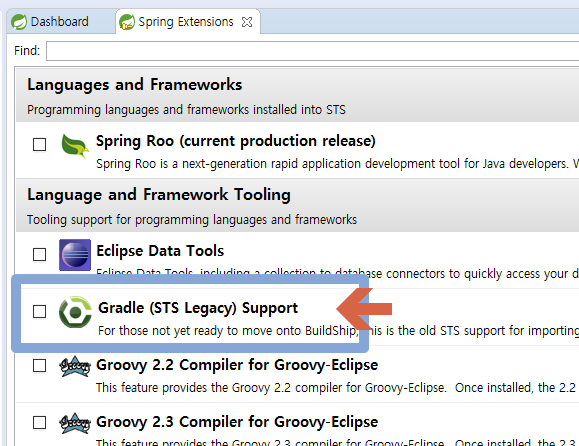The width and height of the screenshot is (579, 446).
Task: Check the Eclipse Data Tools checkbox
Action: click(x=40, y=254)
